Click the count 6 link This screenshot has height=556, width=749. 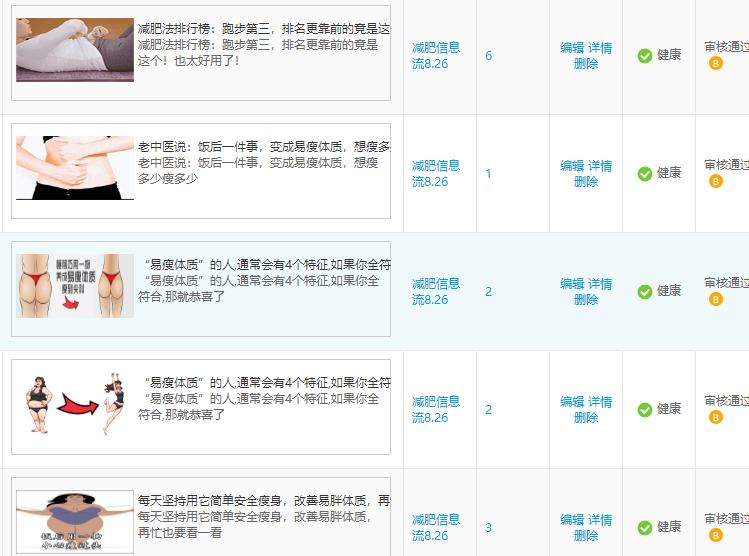click(x=488, y=56)
